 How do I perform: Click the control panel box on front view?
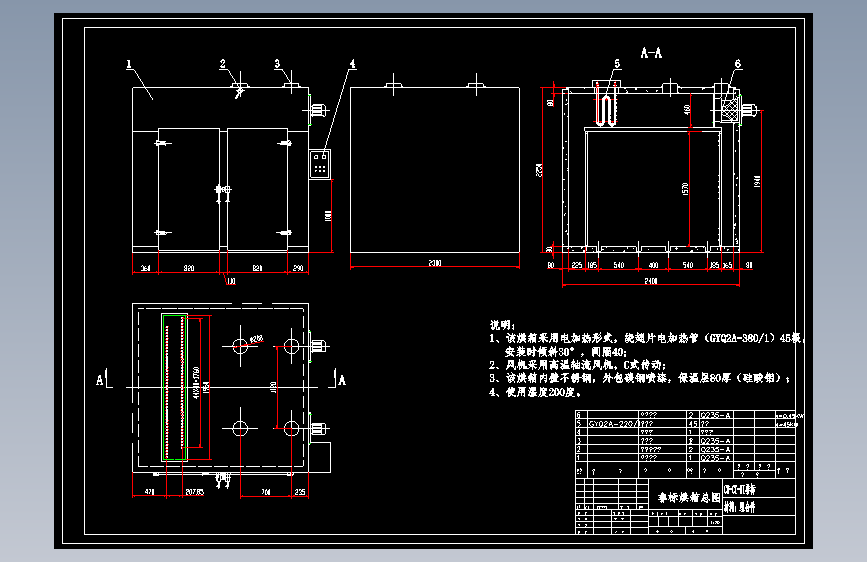320,164
